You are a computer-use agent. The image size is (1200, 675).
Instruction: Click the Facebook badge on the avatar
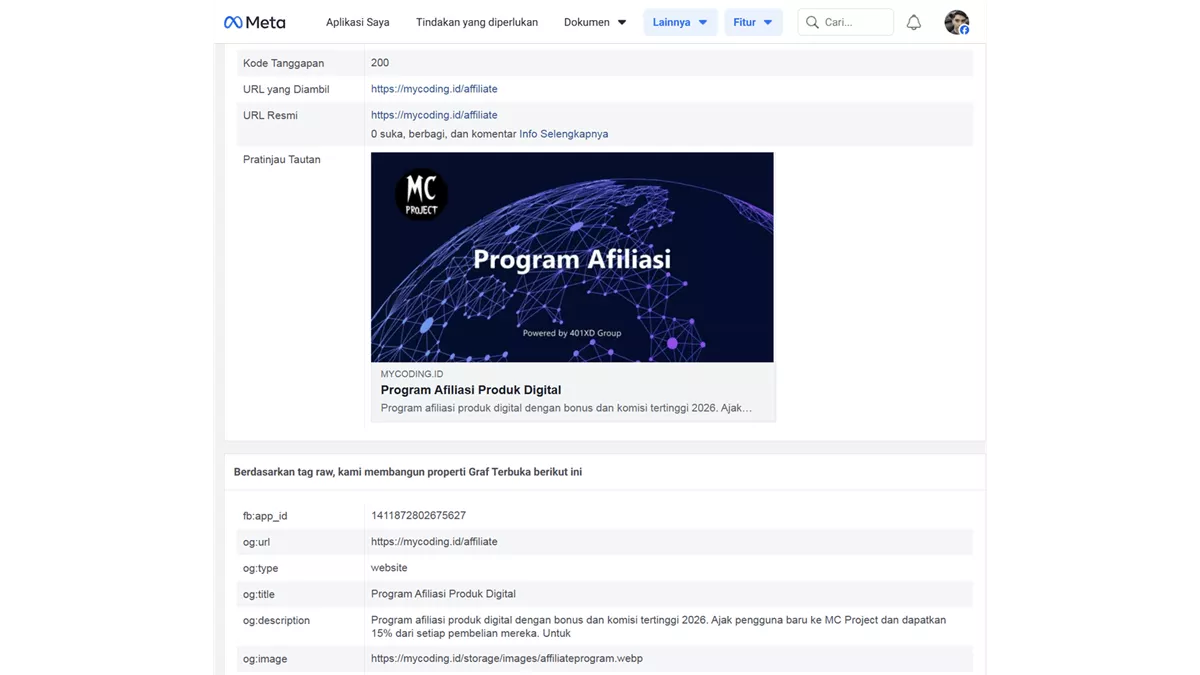pyautogui.click(x=966, y=30)
